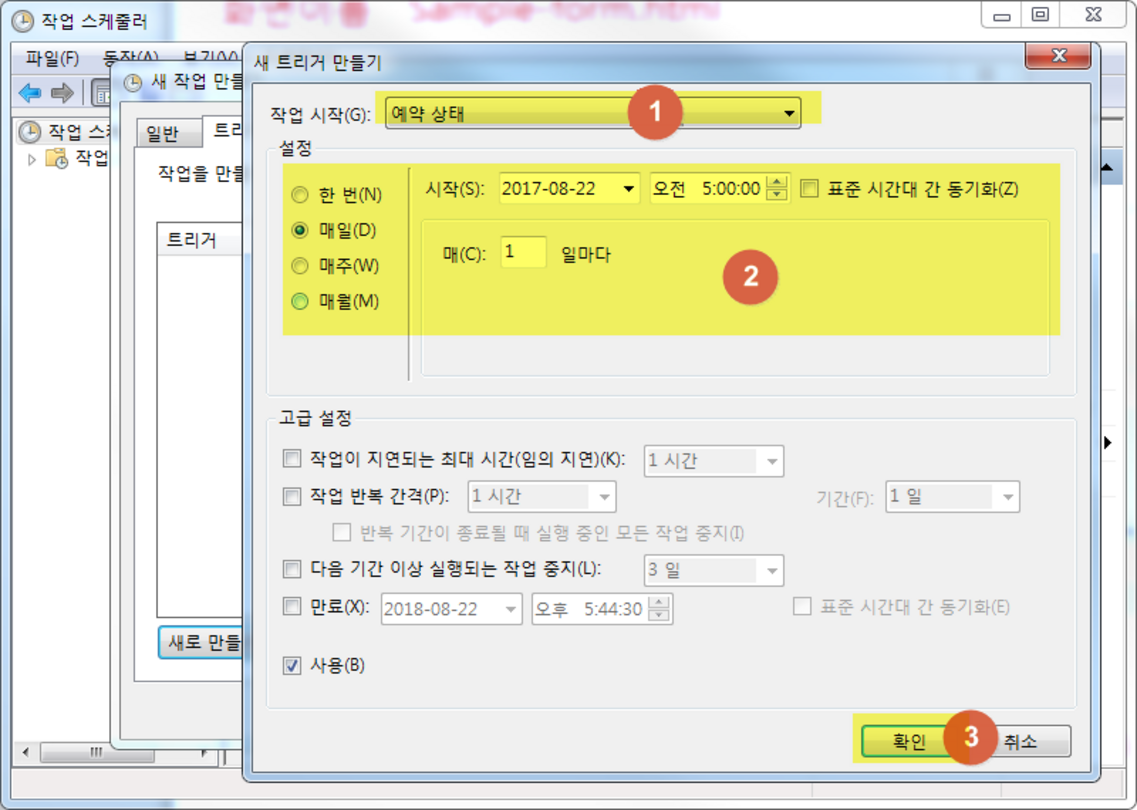The width and height of the screenshot is (1137, 810).
Task: Select the 매주(W) radio button
Action: click(x=299, y=266)
